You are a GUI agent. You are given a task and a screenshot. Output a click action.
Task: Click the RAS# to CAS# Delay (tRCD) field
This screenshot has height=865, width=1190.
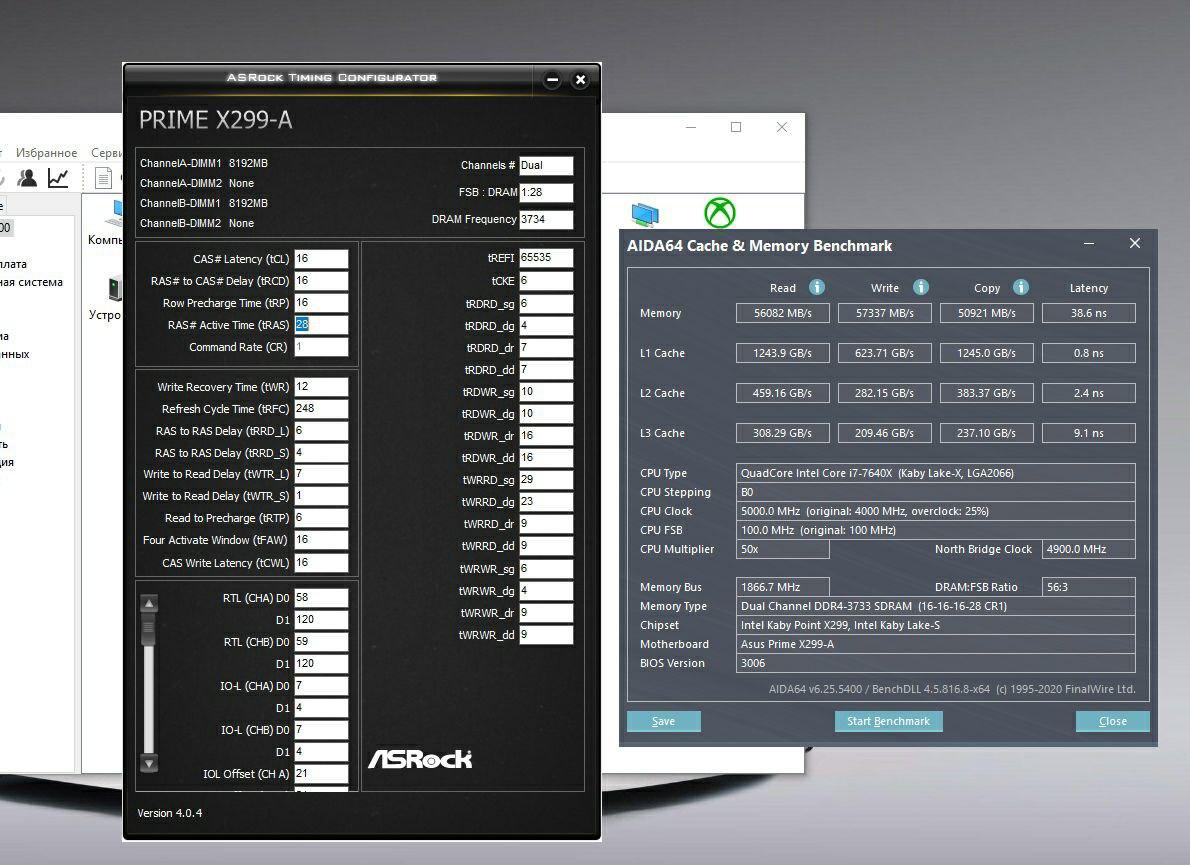321,281
